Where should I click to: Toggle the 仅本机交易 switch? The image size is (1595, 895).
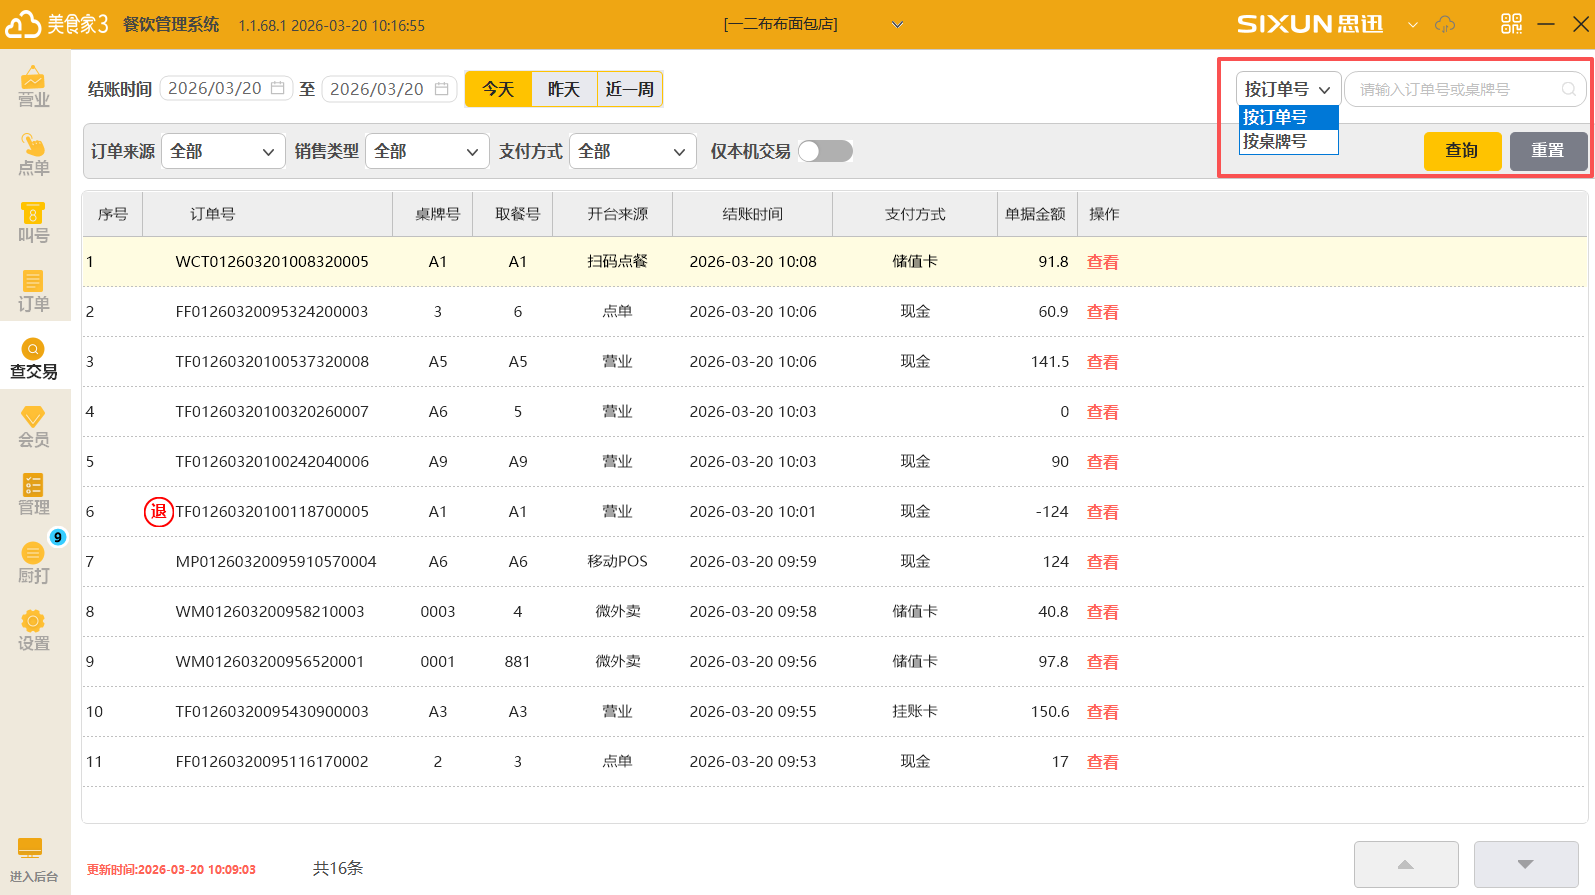pos(826,151)
